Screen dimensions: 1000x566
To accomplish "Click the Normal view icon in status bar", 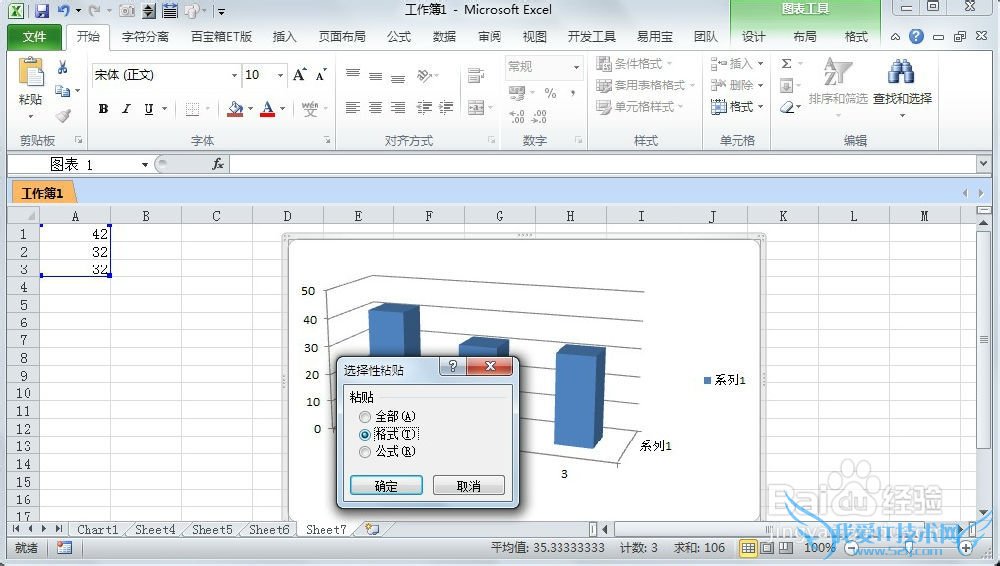I will coord(748,547).
